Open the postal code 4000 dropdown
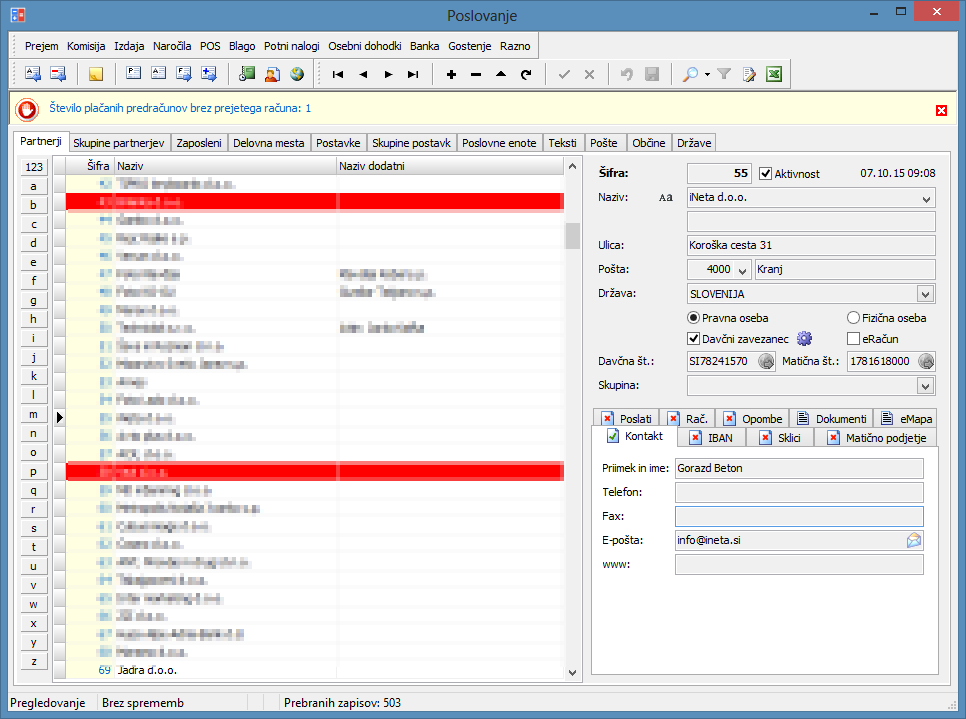Image resolution: width=966 pixels, height=719 pixels. [x=742, y=270]
